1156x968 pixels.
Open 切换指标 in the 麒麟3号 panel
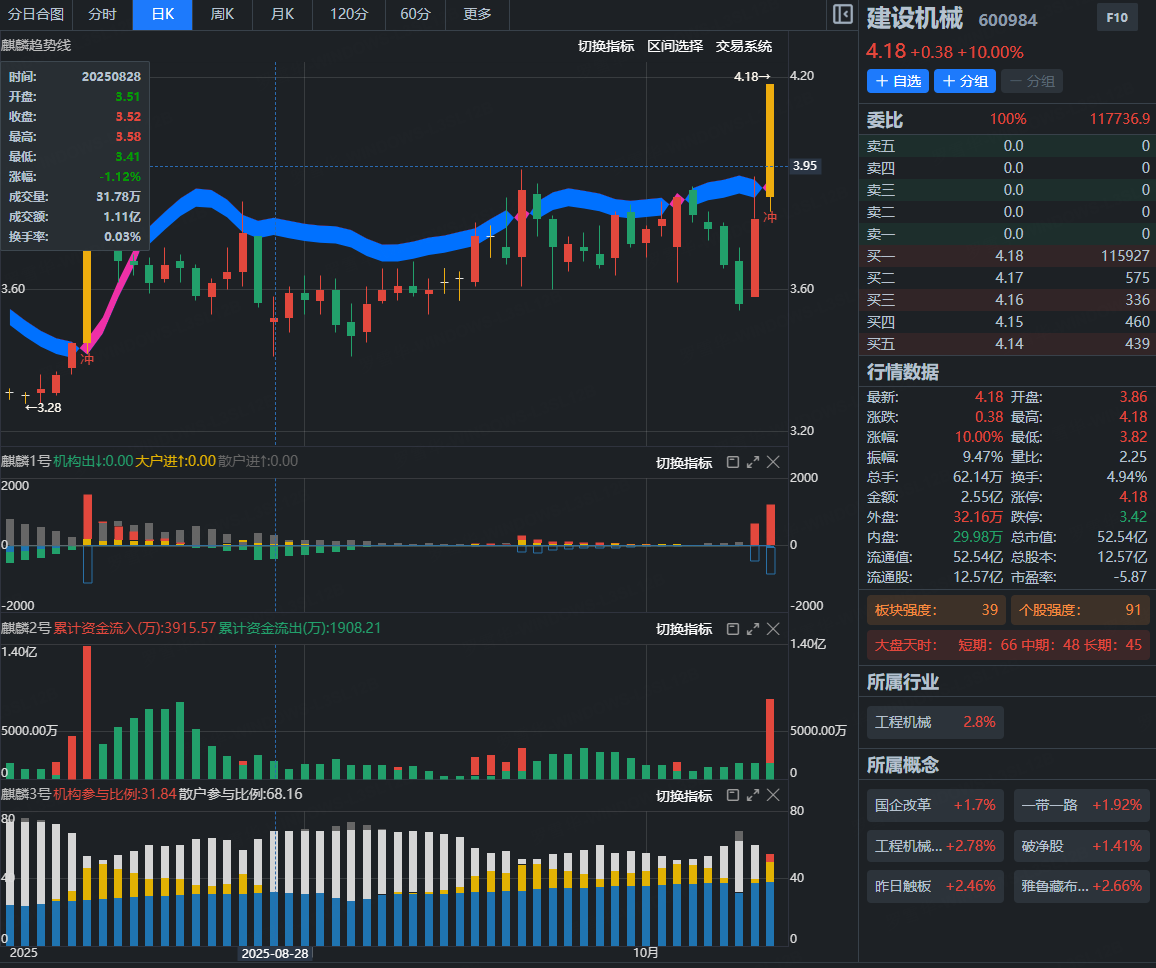[684, 796]
